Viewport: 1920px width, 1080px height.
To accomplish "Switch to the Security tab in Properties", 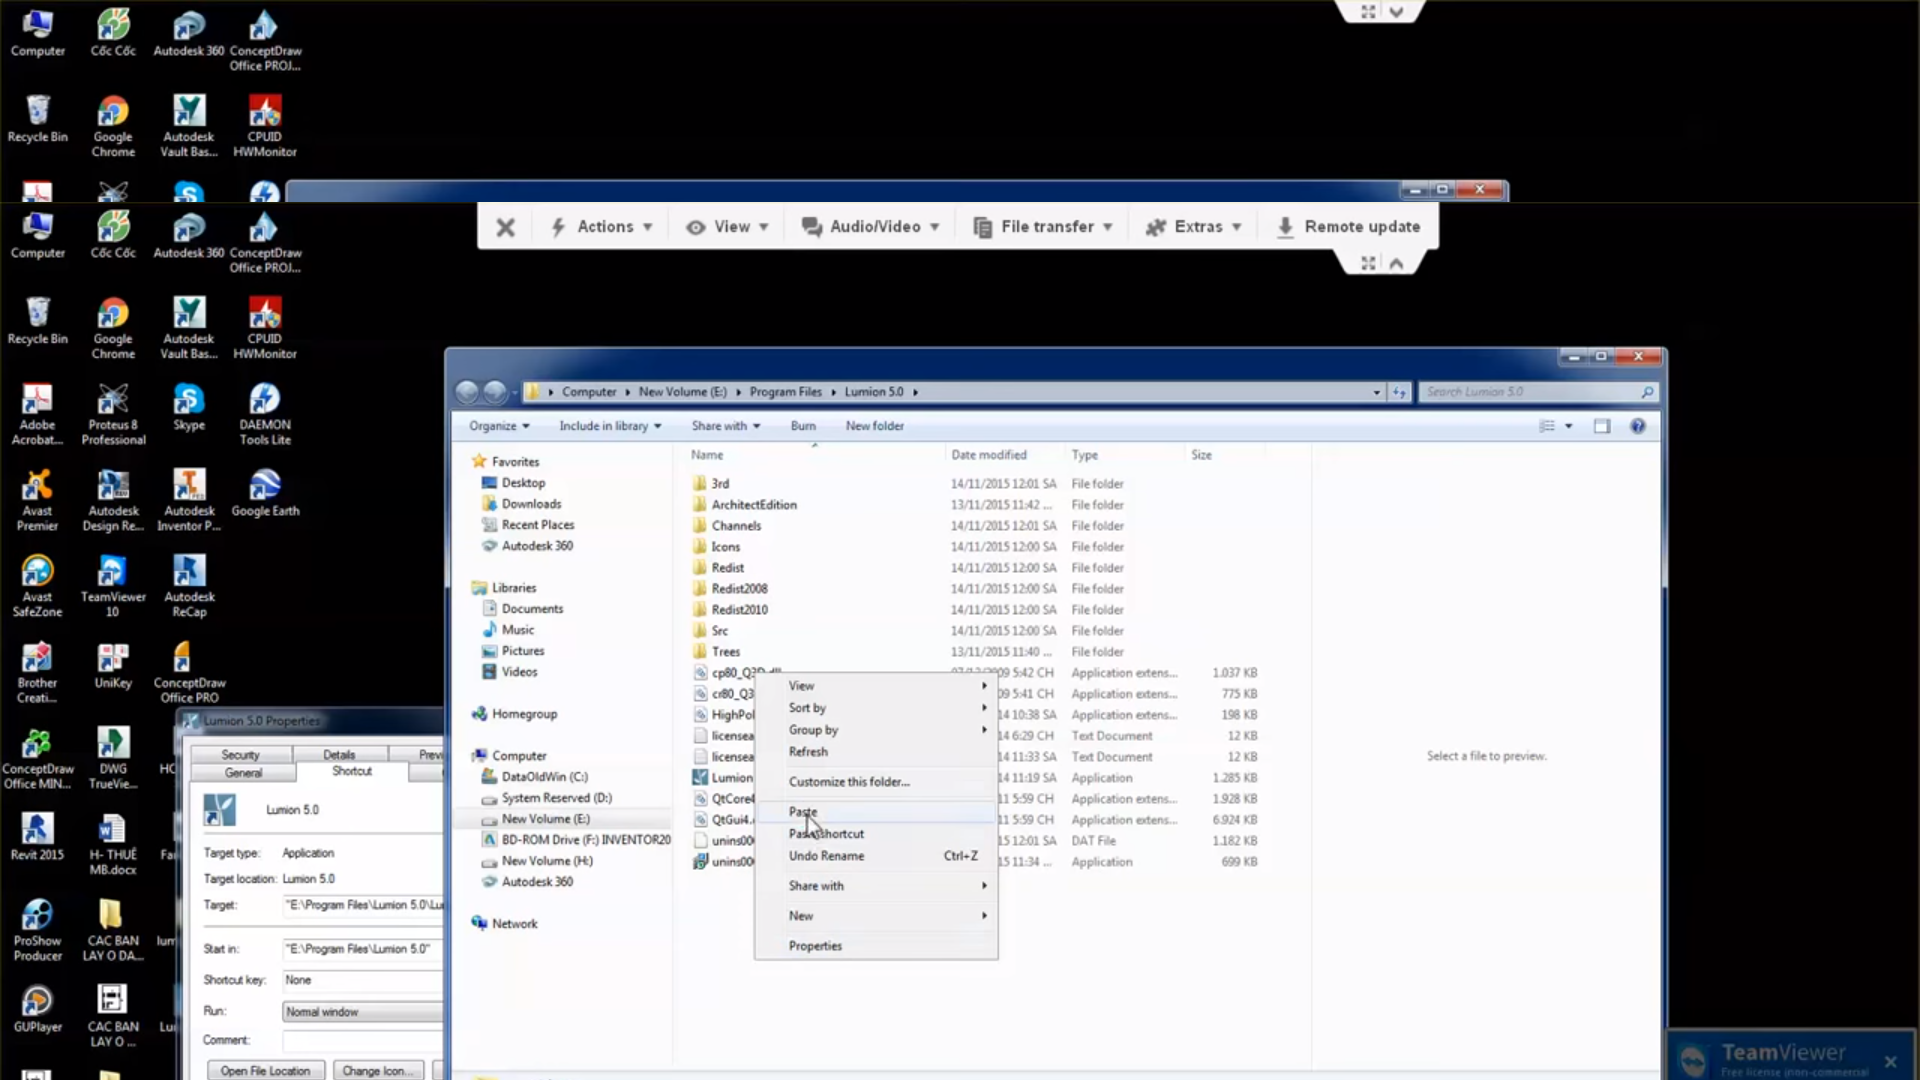I will pos(240,755).
